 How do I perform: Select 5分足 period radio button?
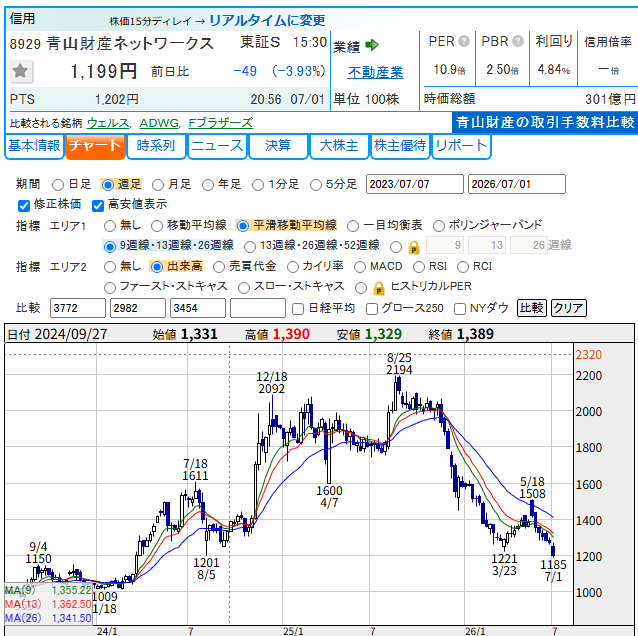[316, 185]
